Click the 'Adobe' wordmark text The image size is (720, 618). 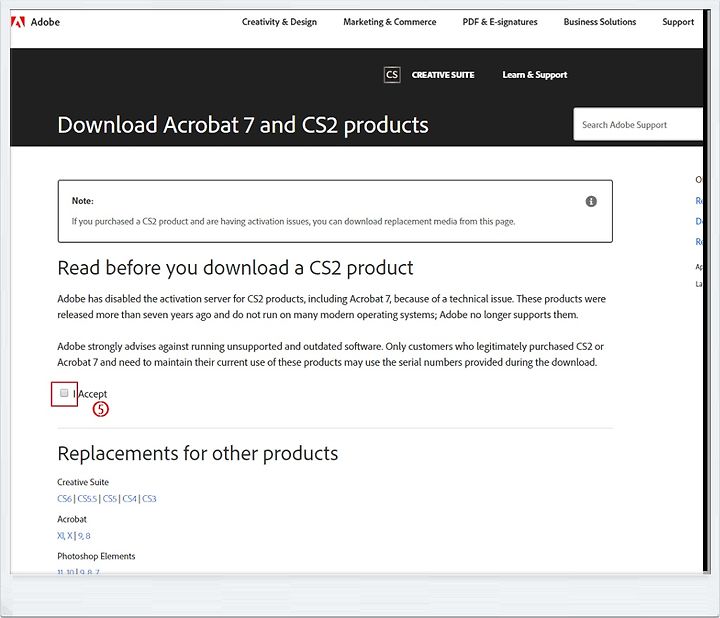click(45, 22)
